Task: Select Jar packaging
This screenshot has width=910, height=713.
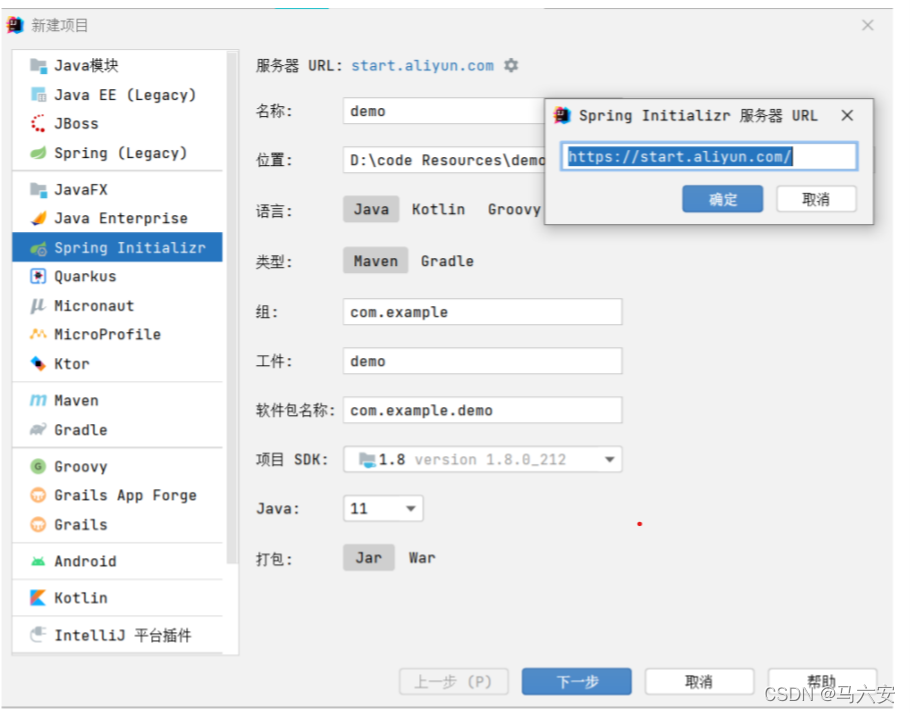Action: pyautogui.click(x=369, y=558)
